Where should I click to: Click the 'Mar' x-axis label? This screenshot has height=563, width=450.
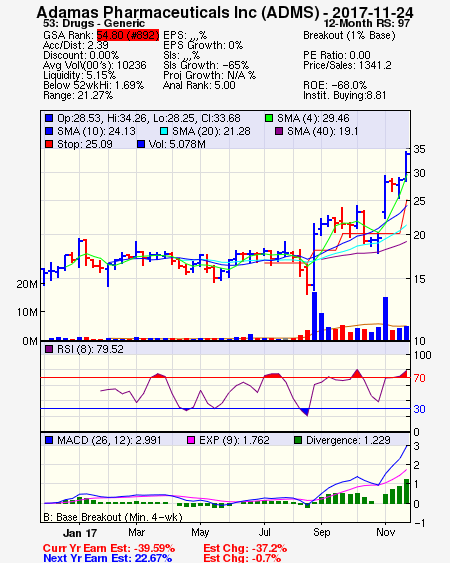(x=136, y=532)
